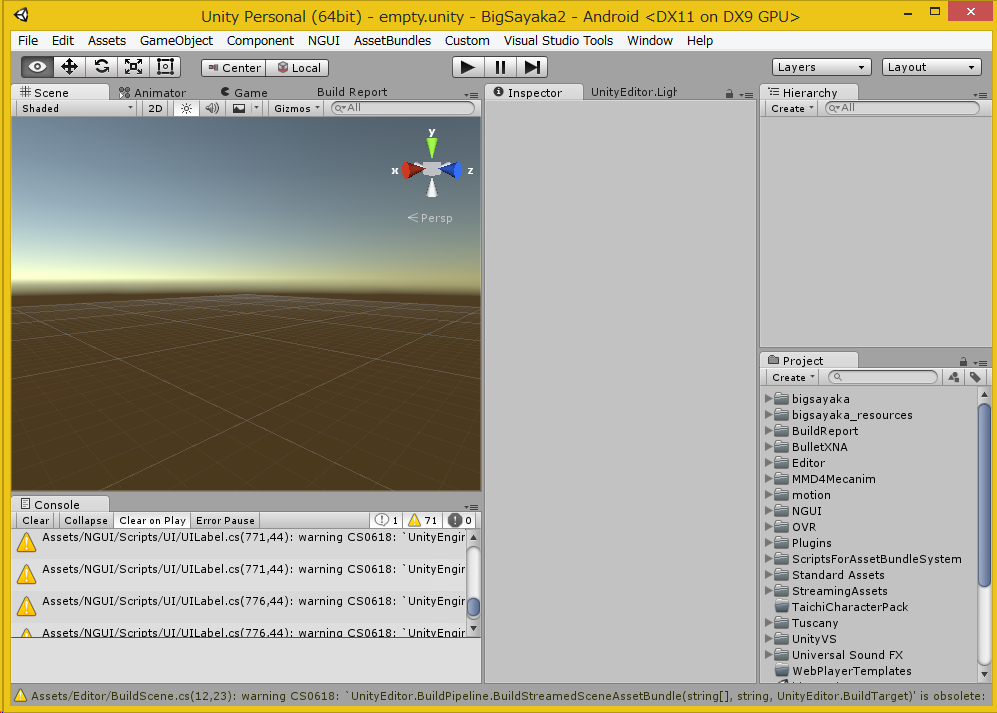Open Hierarchy panel options menu
This screenshot has height=713, width=997.
click(980, 95)
